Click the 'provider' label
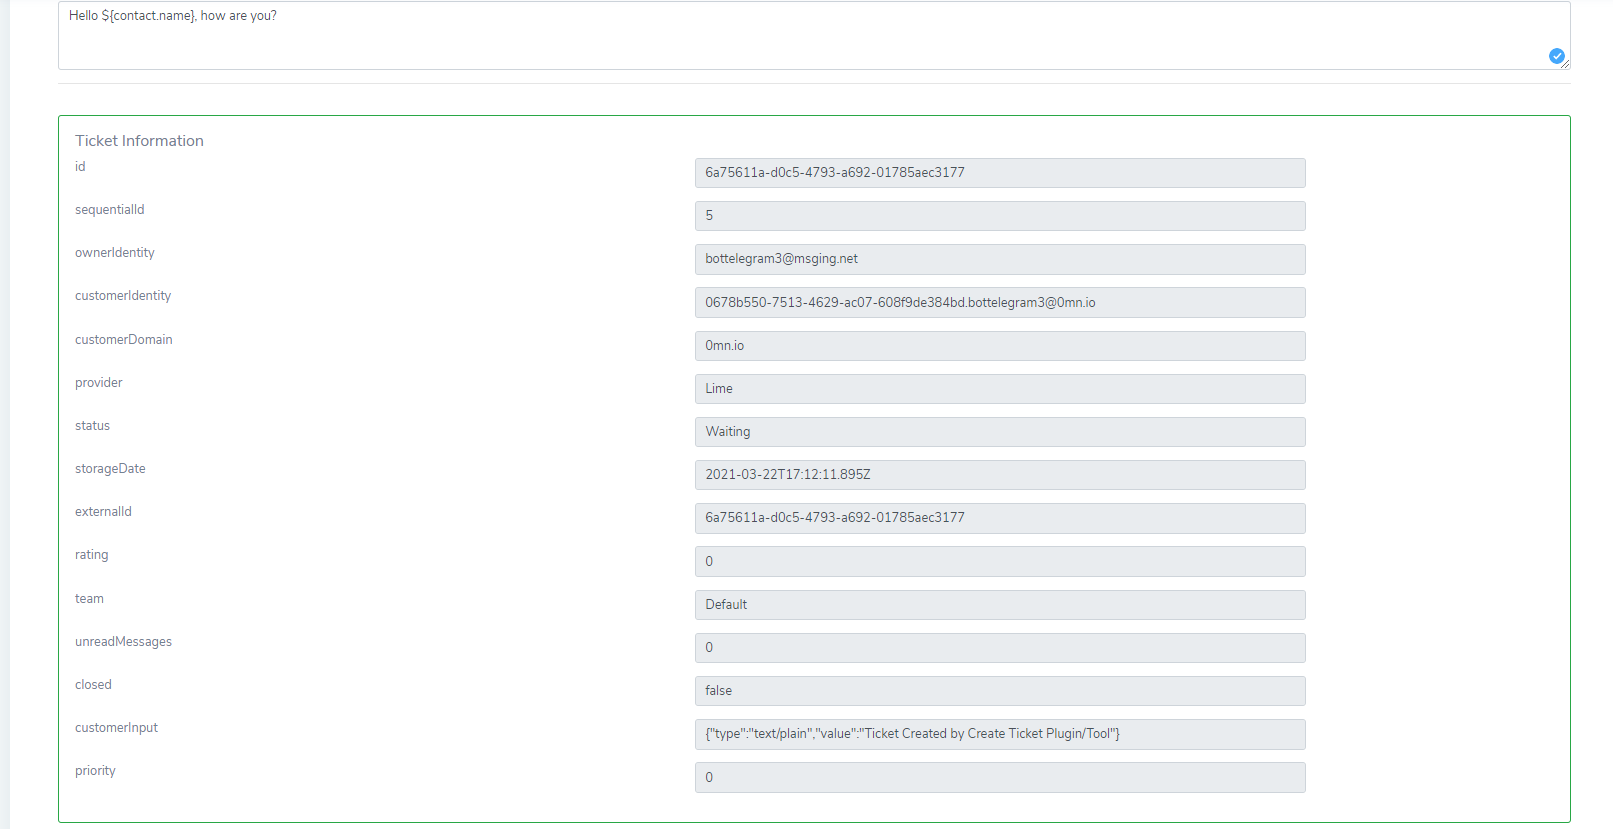This screenshot has width=1613, height=829. click(x=99, y=383)
